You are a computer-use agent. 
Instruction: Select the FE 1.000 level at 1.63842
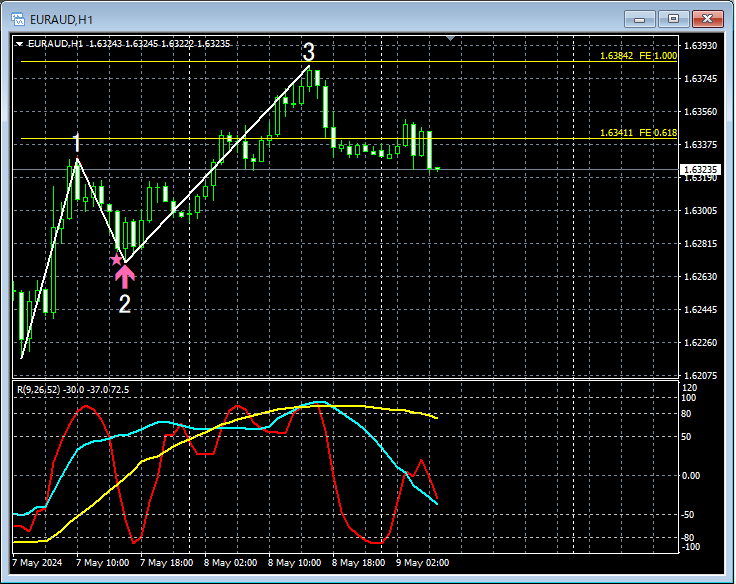click(x=638, y=56)
